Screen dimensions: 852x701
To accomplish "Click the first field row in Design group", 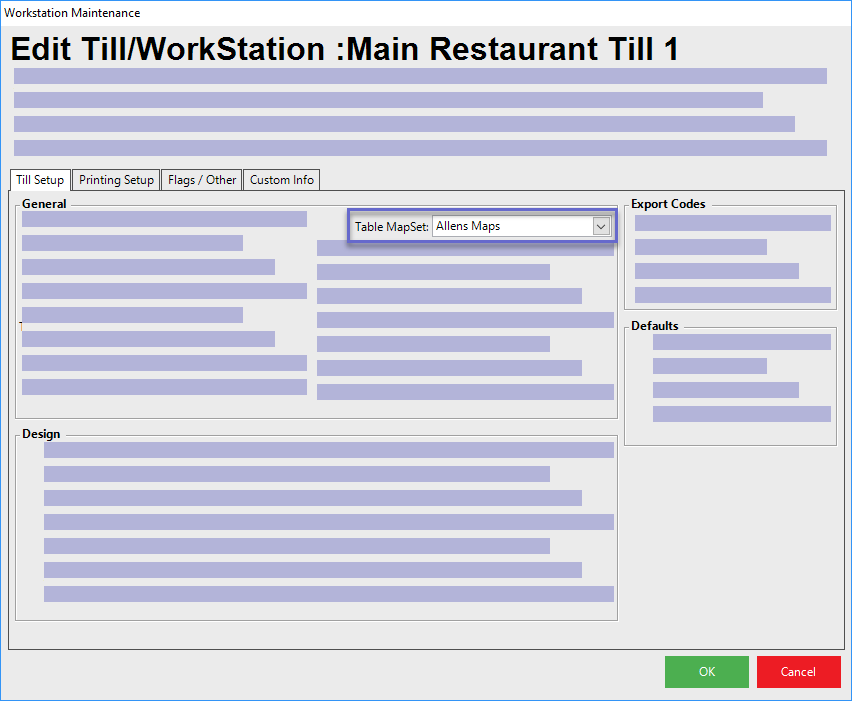I will pyautogui.click(x=328, y=450).
